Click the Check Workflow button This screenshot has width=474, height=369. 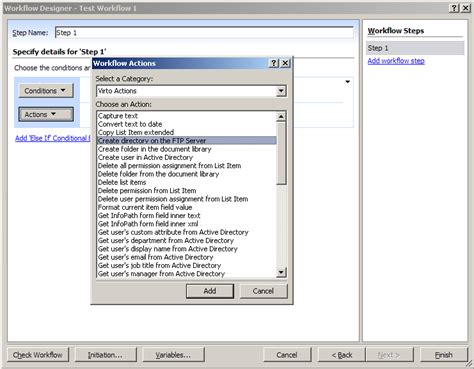pyautogui.click(x=38, y=355)
